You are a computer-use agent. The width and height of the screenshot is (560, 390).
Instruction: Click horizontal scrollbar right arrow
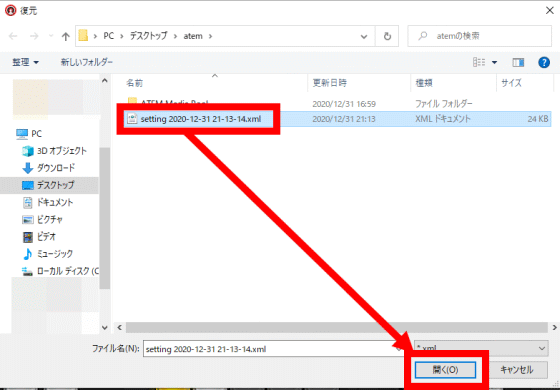[x=555, y=328]
